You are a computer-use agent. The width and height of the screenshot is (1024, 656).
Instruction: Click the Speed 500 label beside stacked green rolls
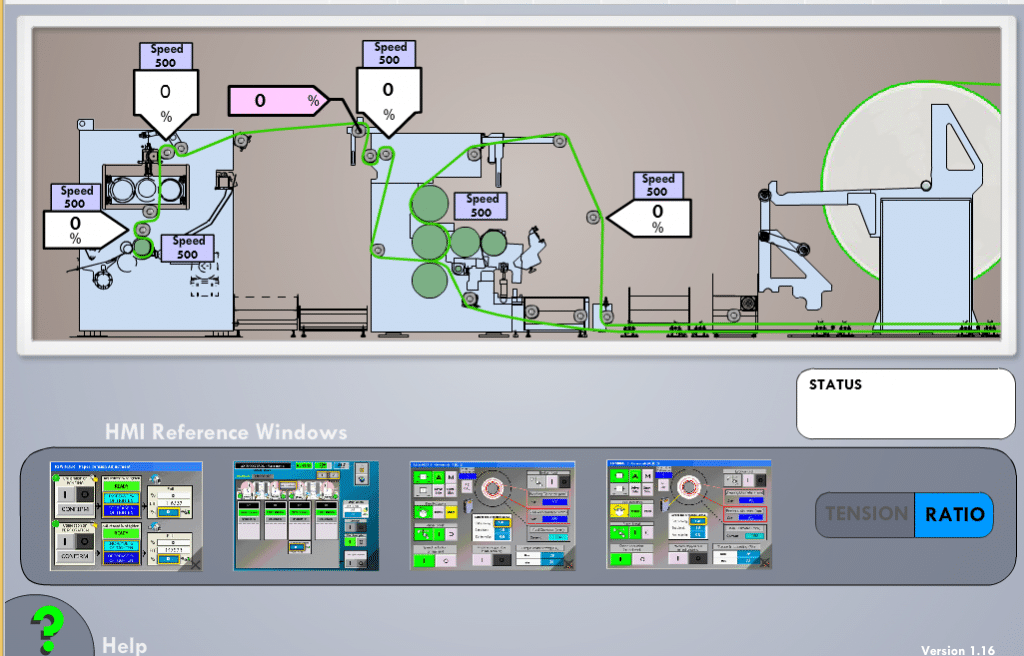pyautogui.click(x=481, y=205)
